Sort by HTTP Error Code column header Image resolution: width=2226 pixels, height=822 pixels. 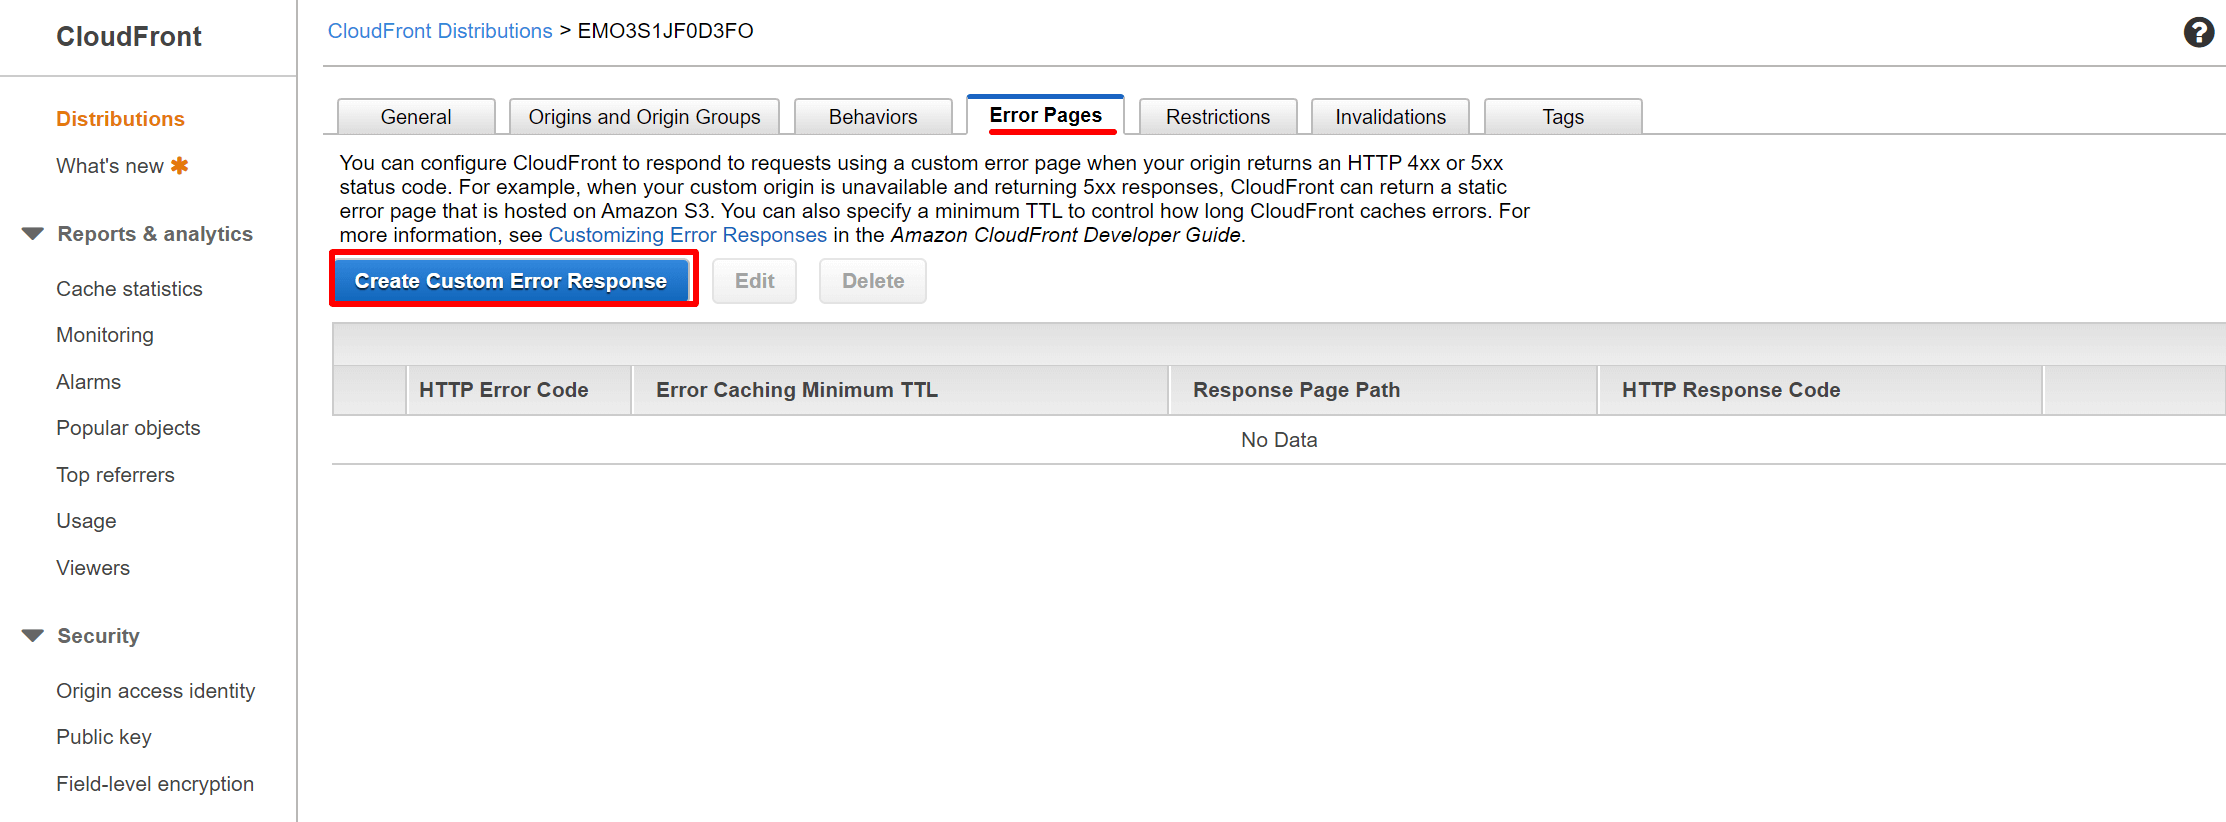503,390
